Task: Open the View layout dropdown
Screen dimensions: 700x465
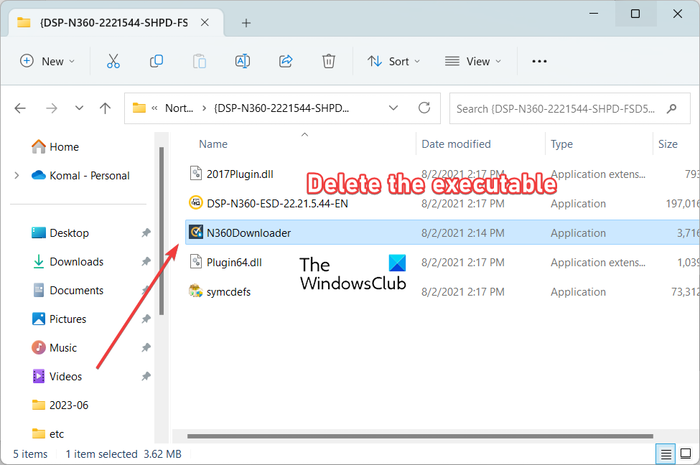Action: [x=473, y=61]
